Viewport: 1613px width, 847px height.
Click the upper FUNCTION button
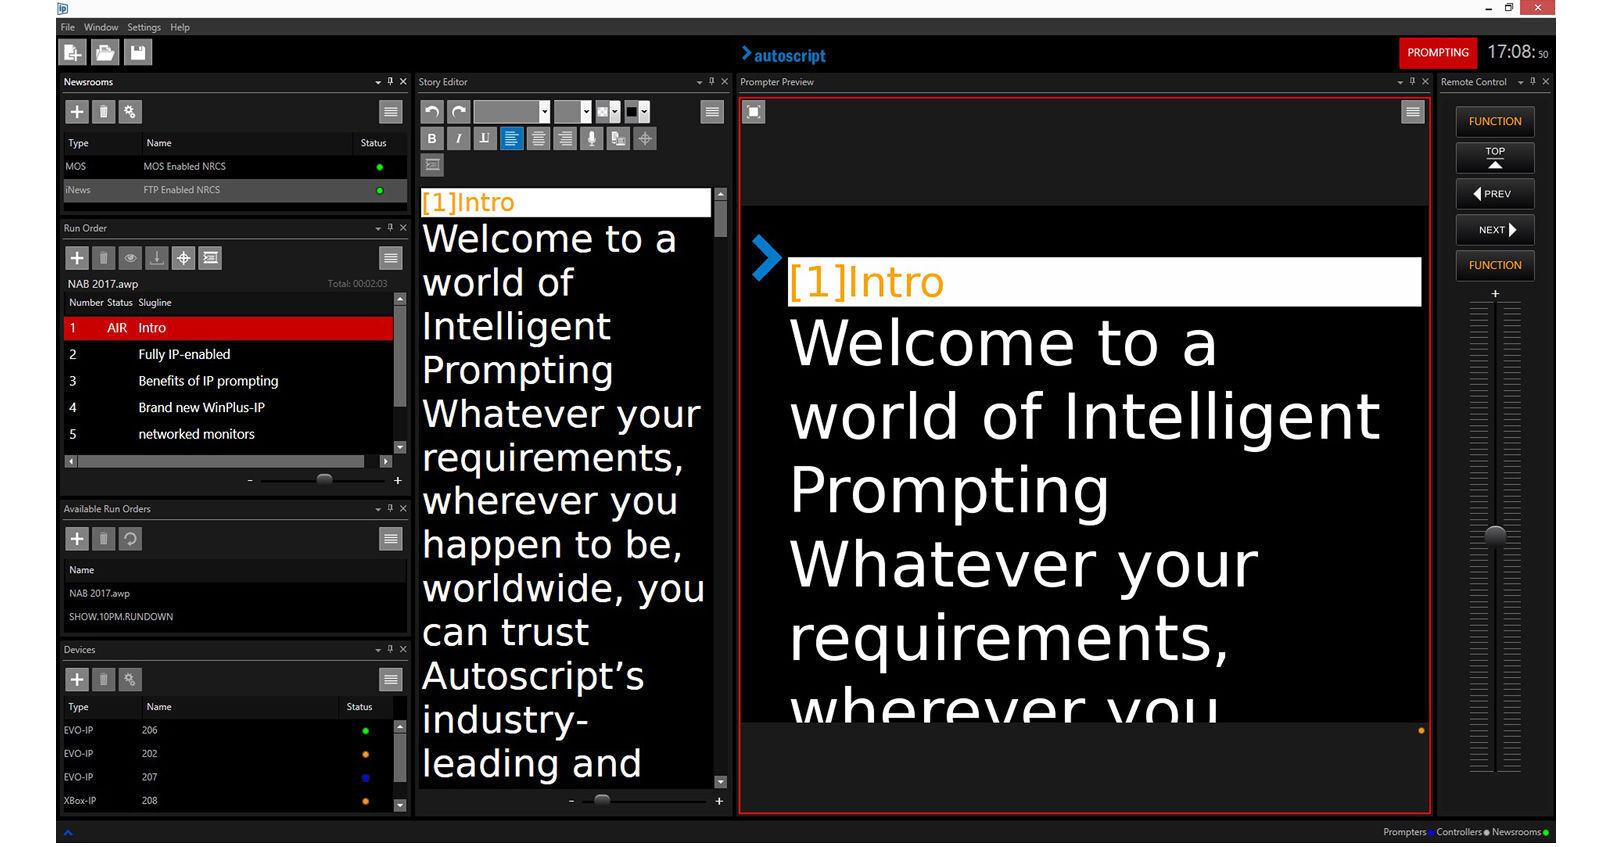pyautogui.click(x=1495, y=122)
